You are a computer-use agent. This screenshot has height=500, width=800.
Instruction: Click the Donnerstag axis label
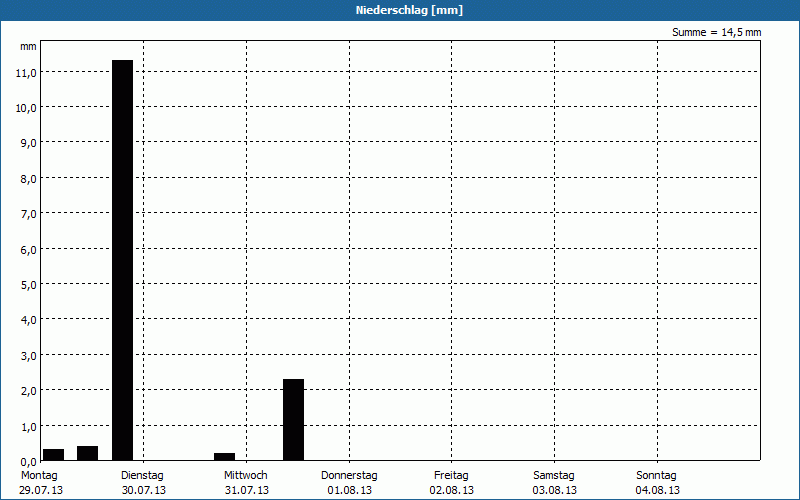[349, 475]
